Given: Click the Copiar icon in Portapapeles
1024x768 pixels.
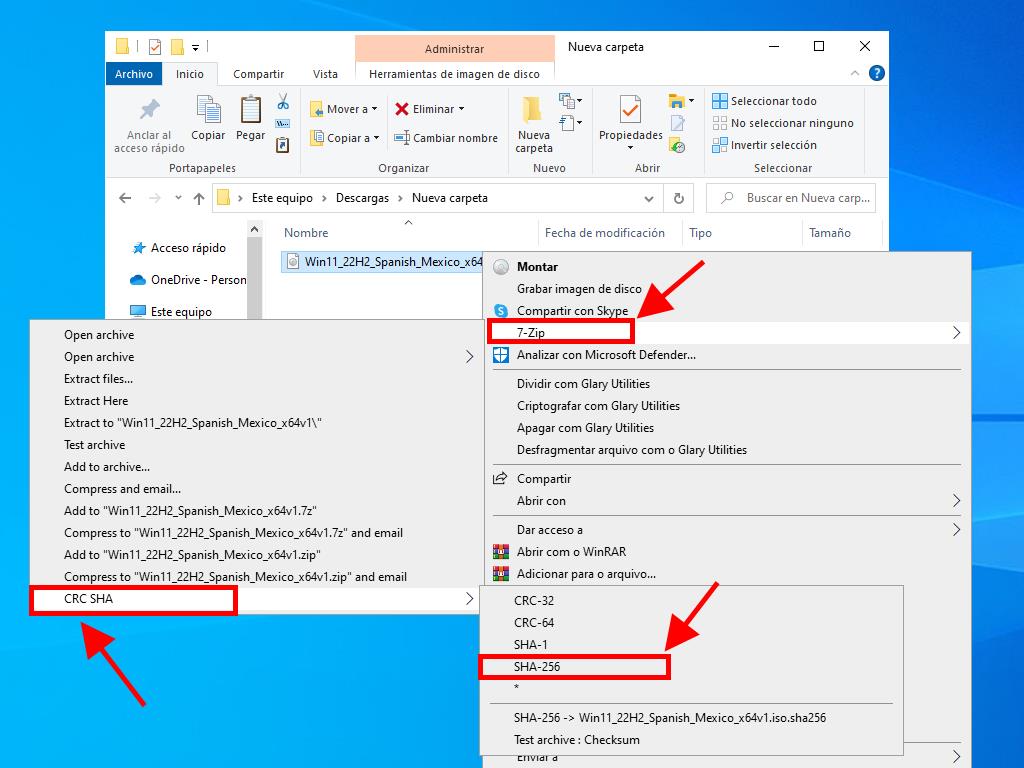Looking at the screenshot, I should (x=208, y=118).
